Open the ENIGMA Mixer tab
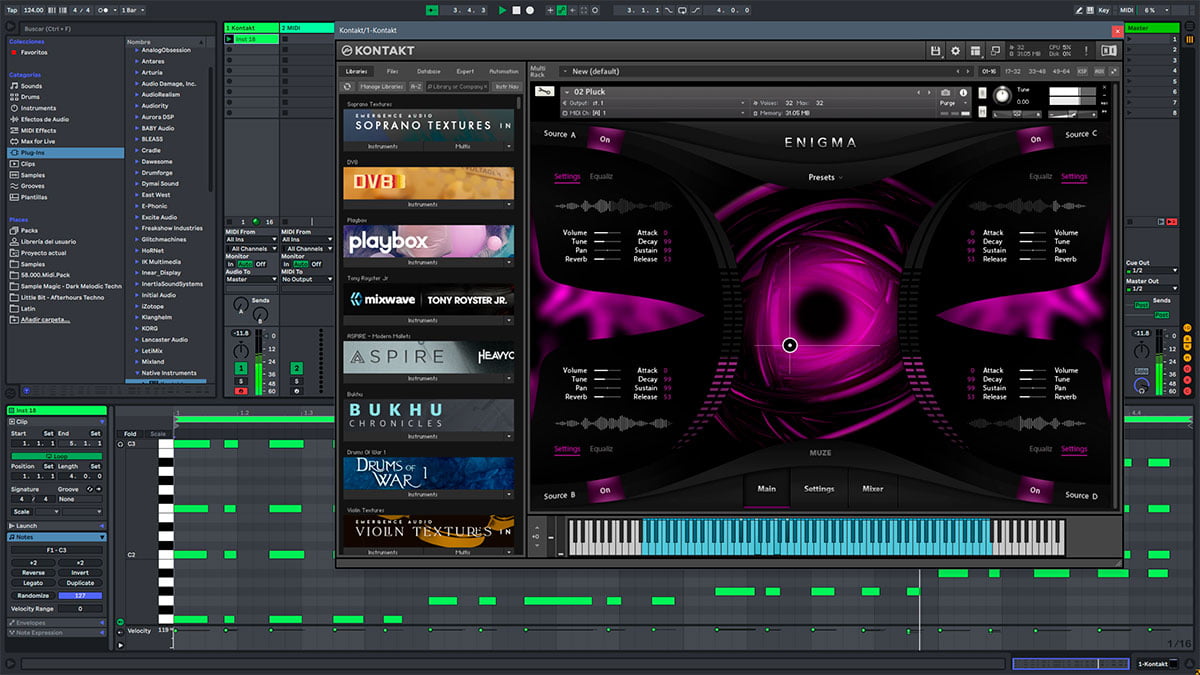The image size is (1200, 675). [872, 489]
